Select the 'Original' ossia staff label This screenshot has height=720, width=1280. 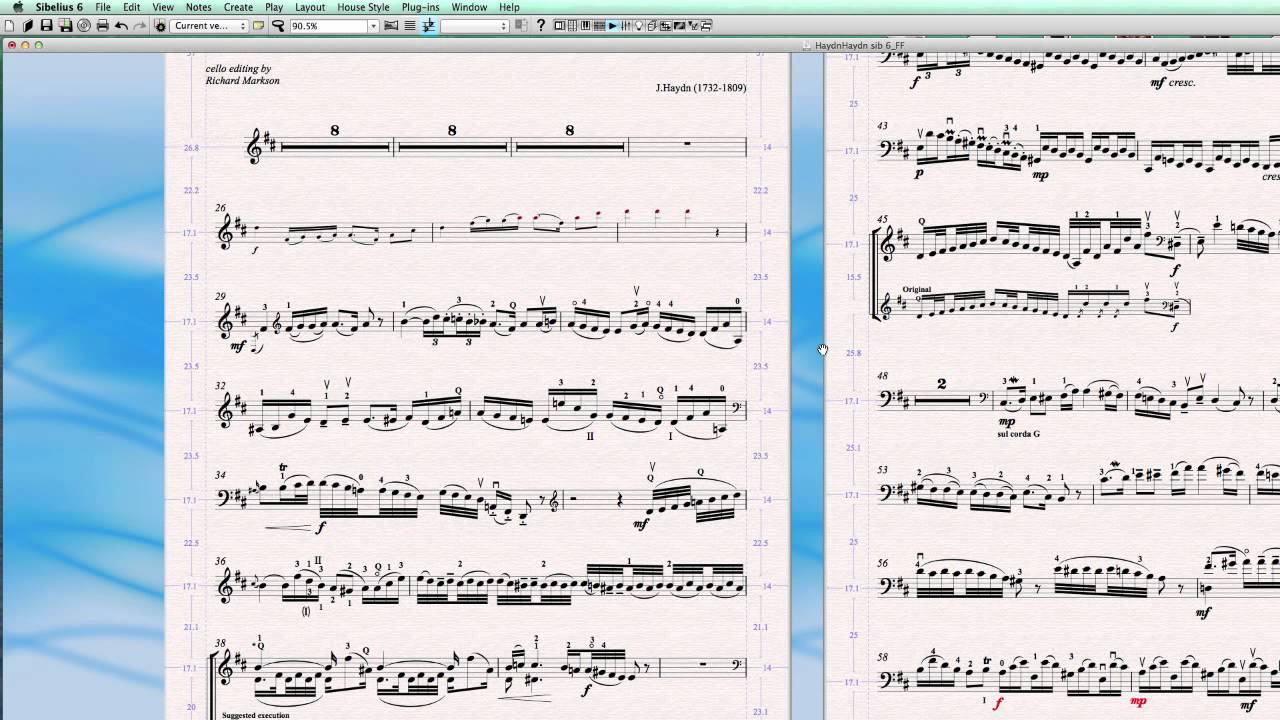(x=916, y=289)
